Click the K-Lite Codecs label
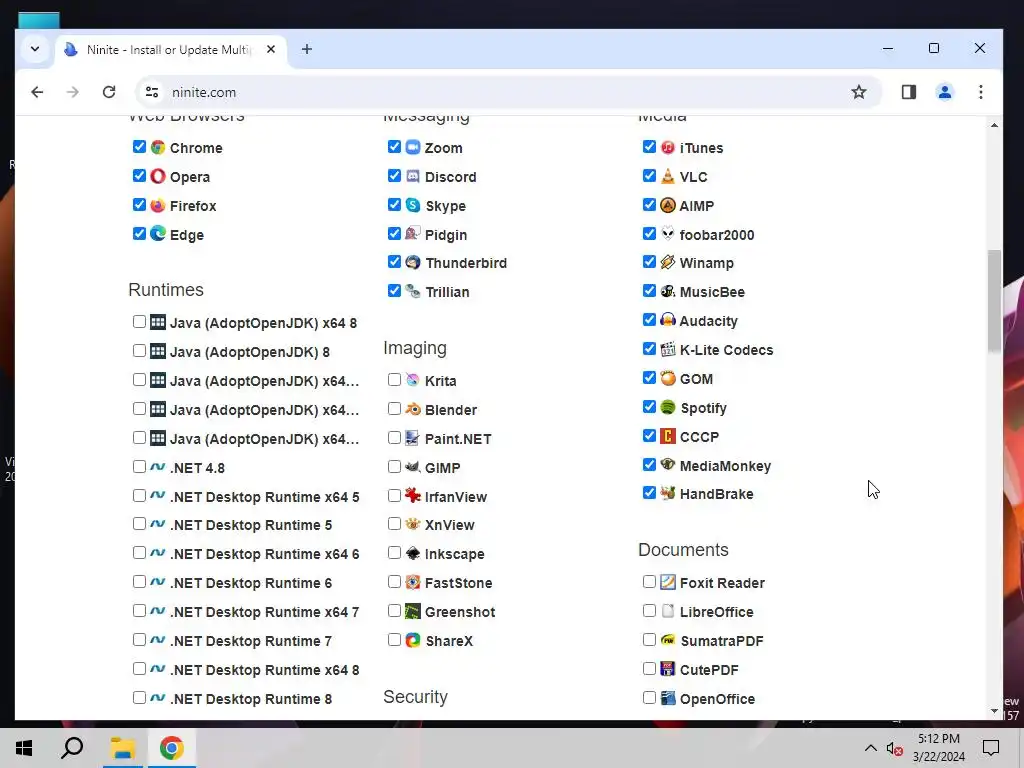This screenshot has width=1024, height=768. 726,350
